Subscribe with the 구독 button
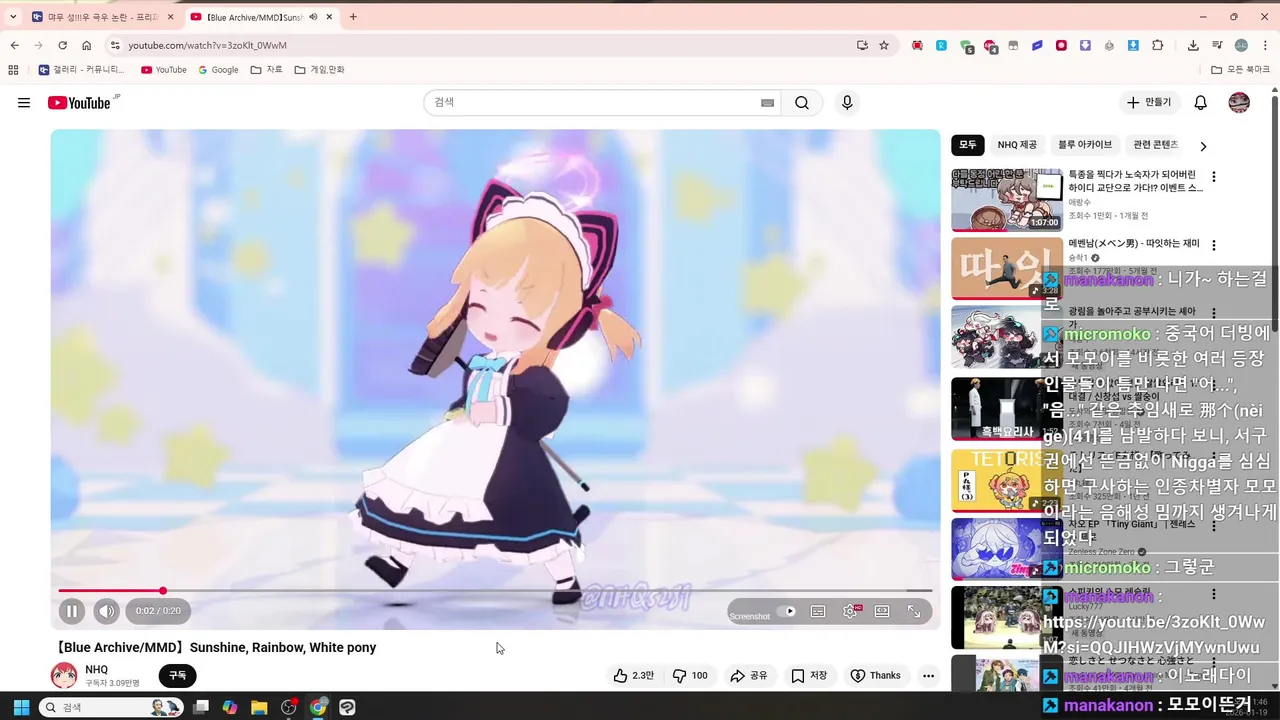The height and width of the screenshot is (720, 1280). click(177, 676)
